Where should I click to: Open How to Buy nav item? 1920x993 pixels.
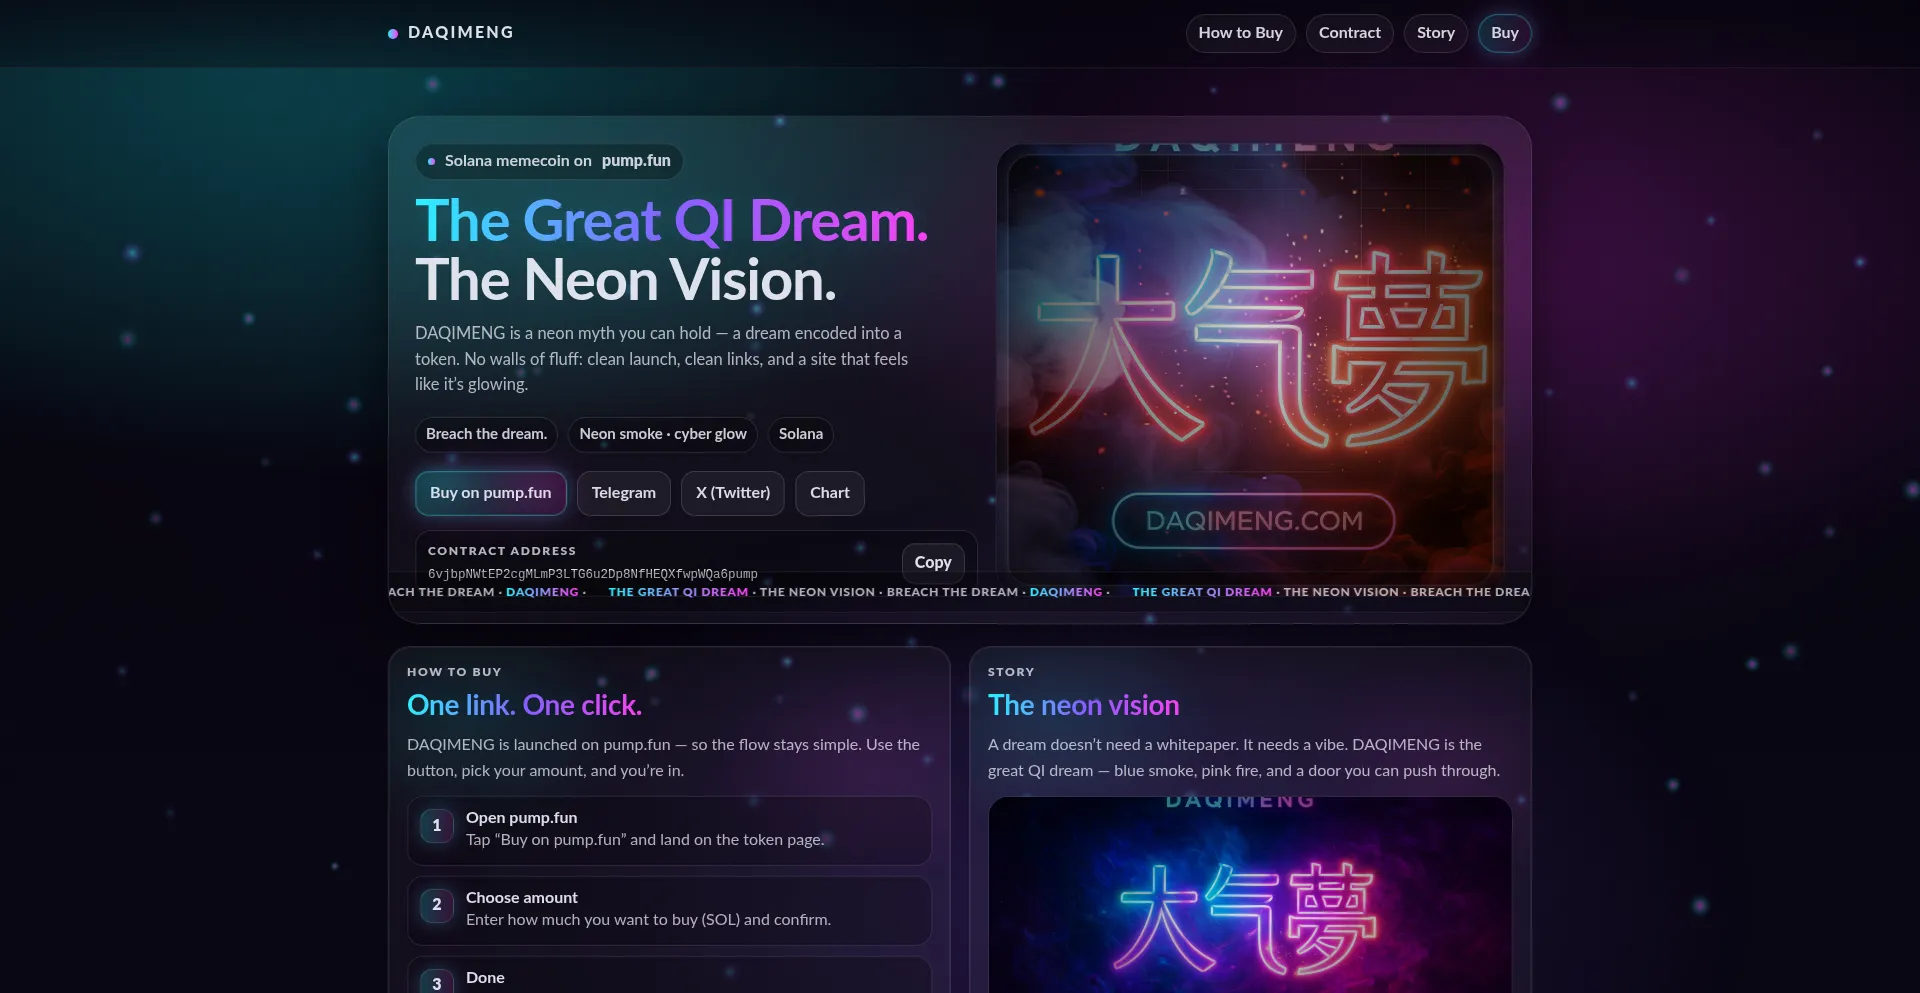[1241, 33]
